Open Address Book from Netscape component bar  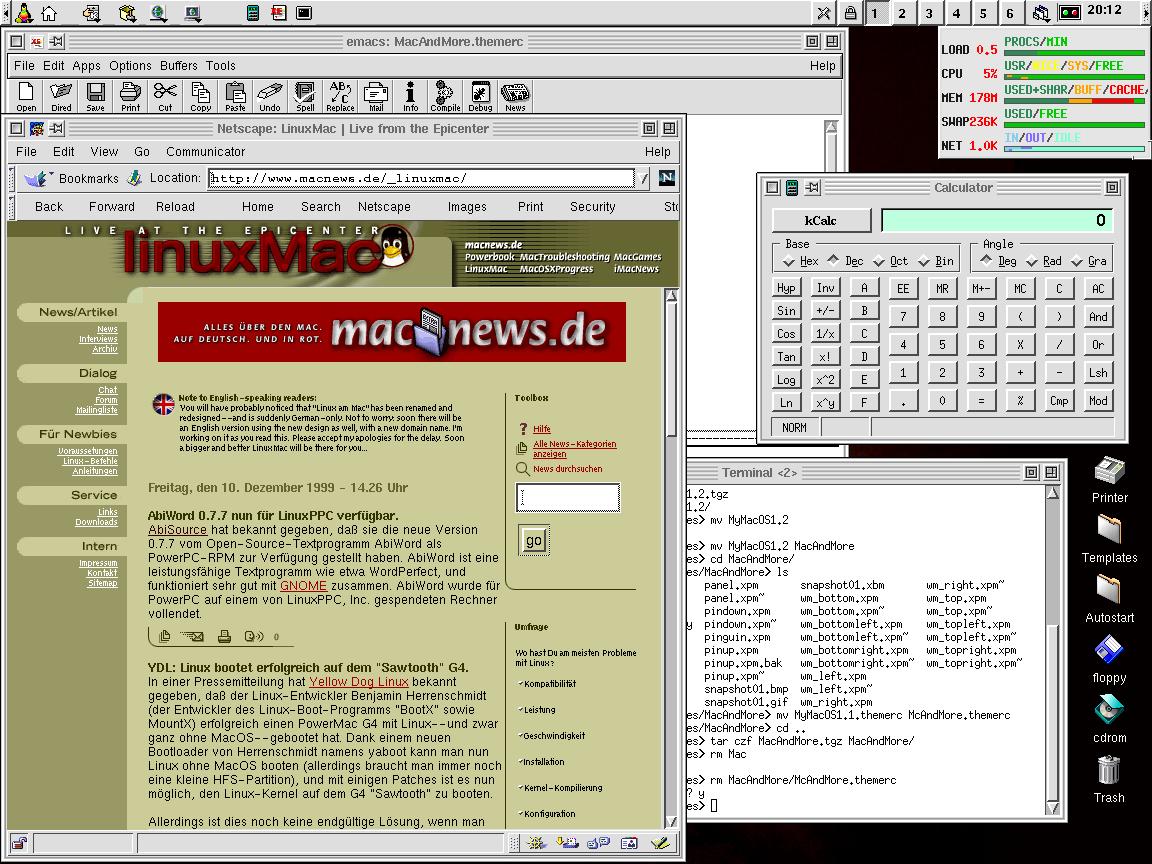click(629, 843)
